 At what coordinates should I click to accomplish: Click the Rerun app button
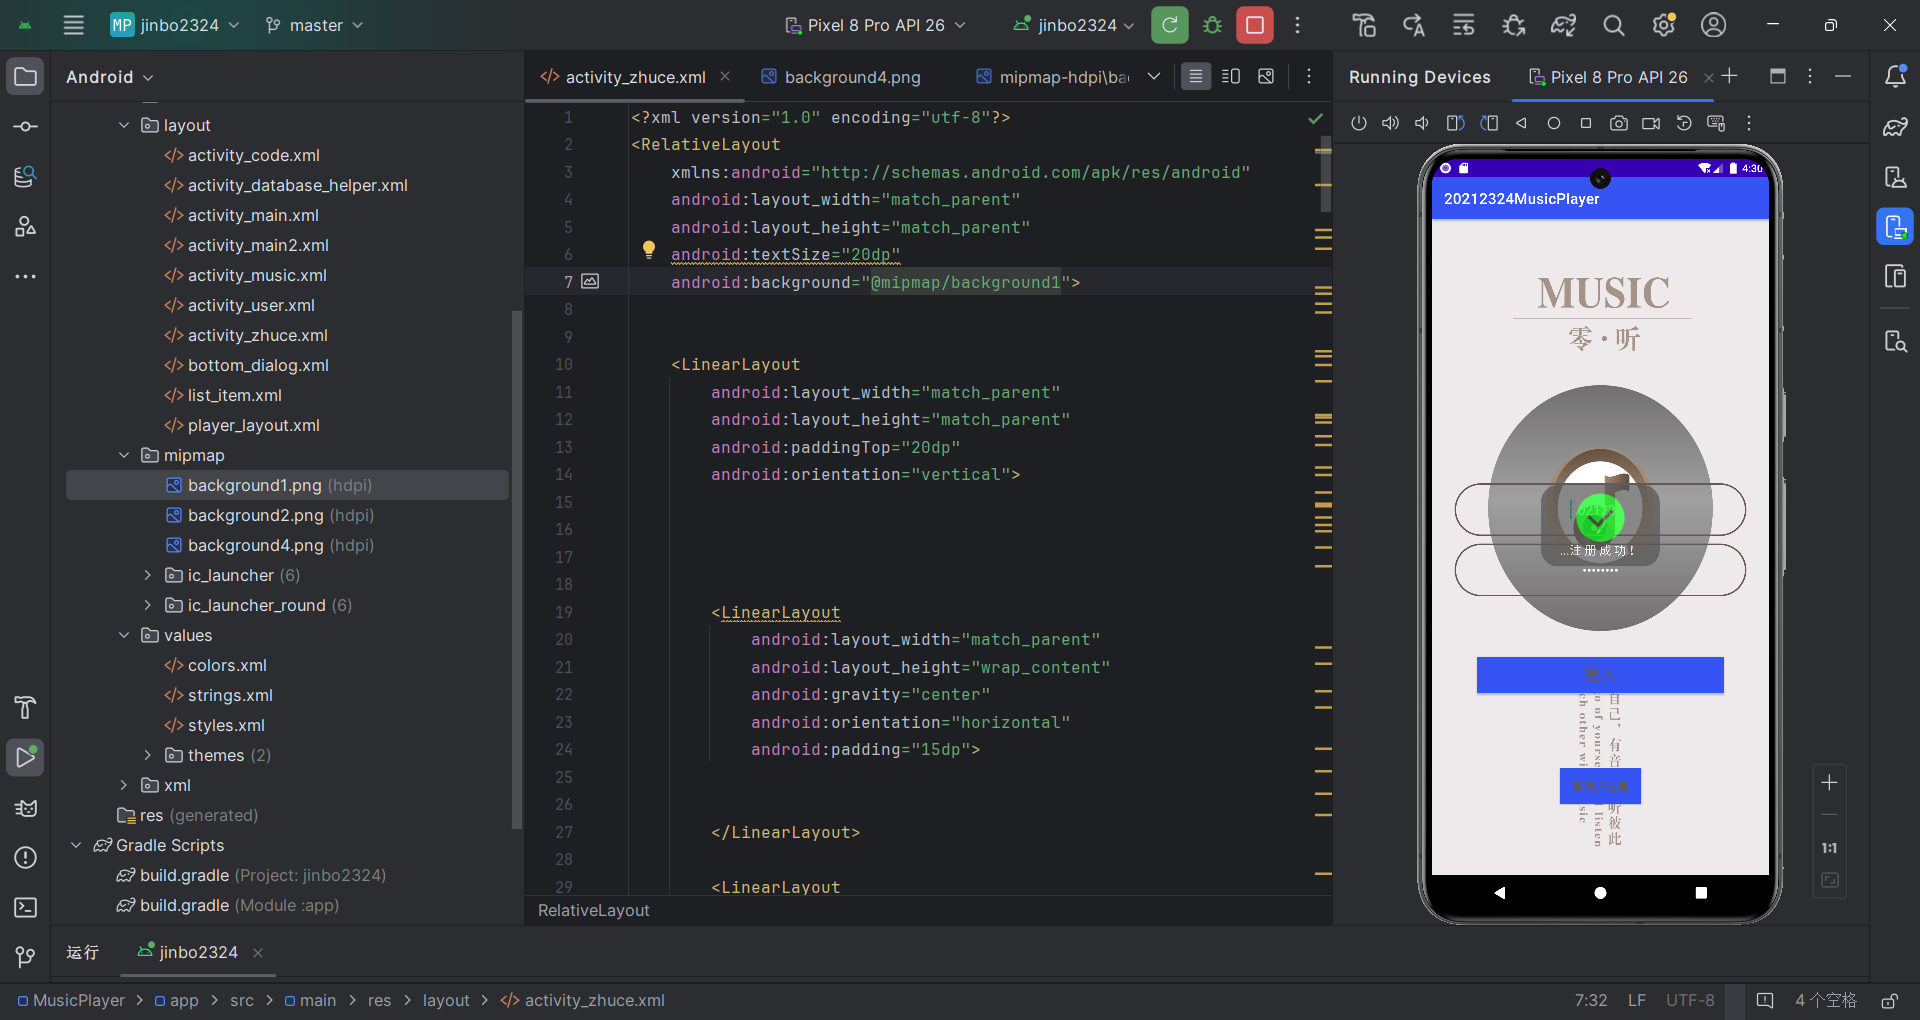click(x=1169, y=25)
